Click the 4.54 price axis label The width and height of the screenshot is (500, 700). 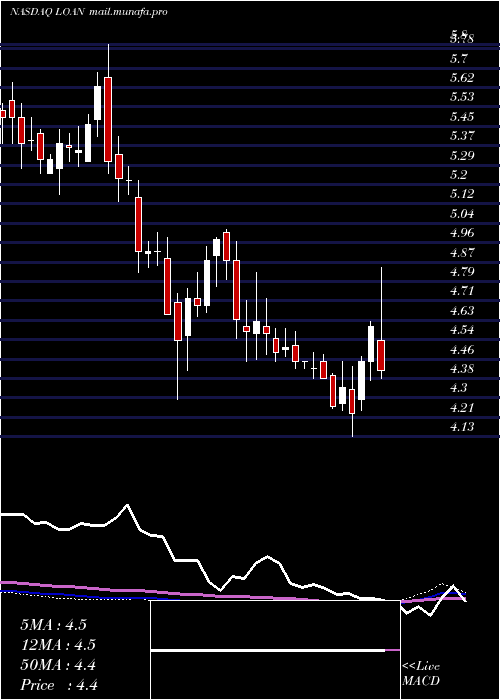tap(462, 330)
